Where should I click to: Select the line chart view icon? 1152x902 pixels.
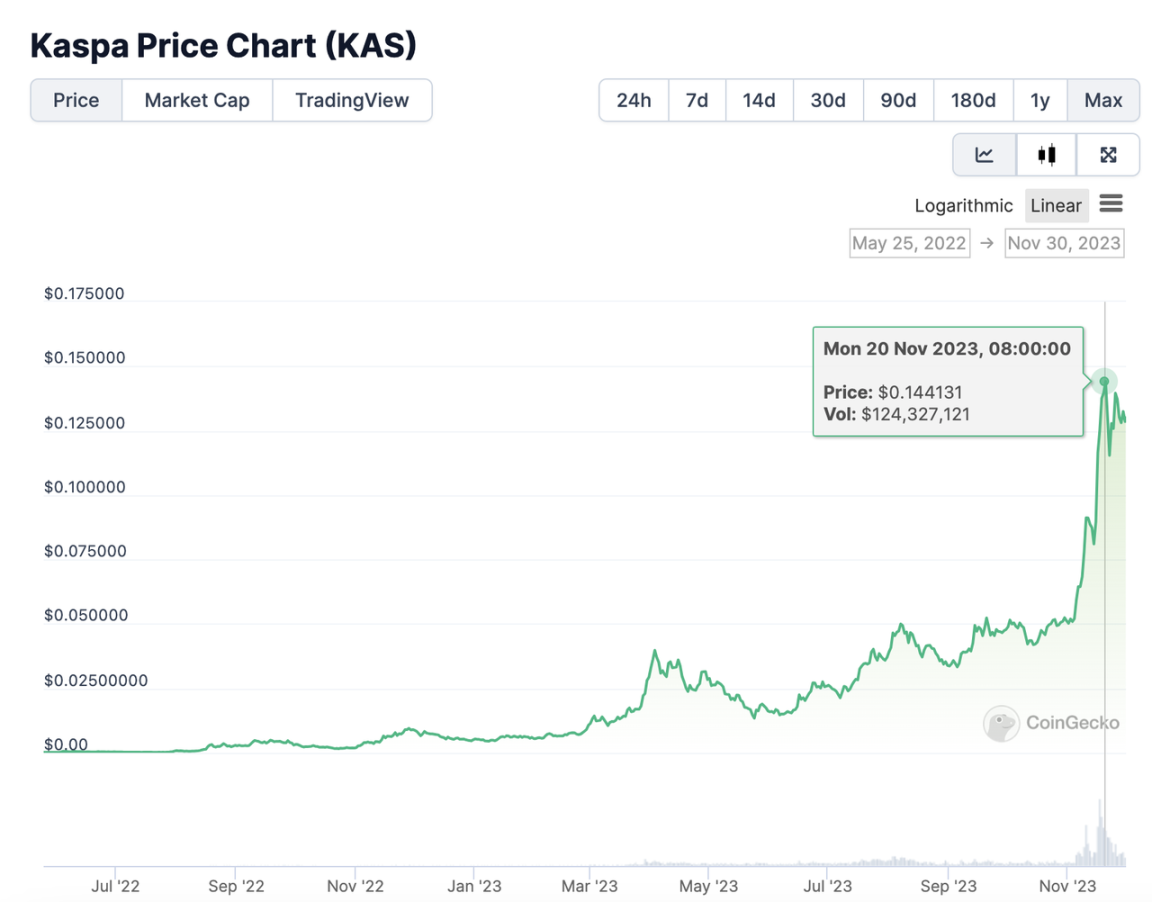pyautogui.click(x=984, y=155)
